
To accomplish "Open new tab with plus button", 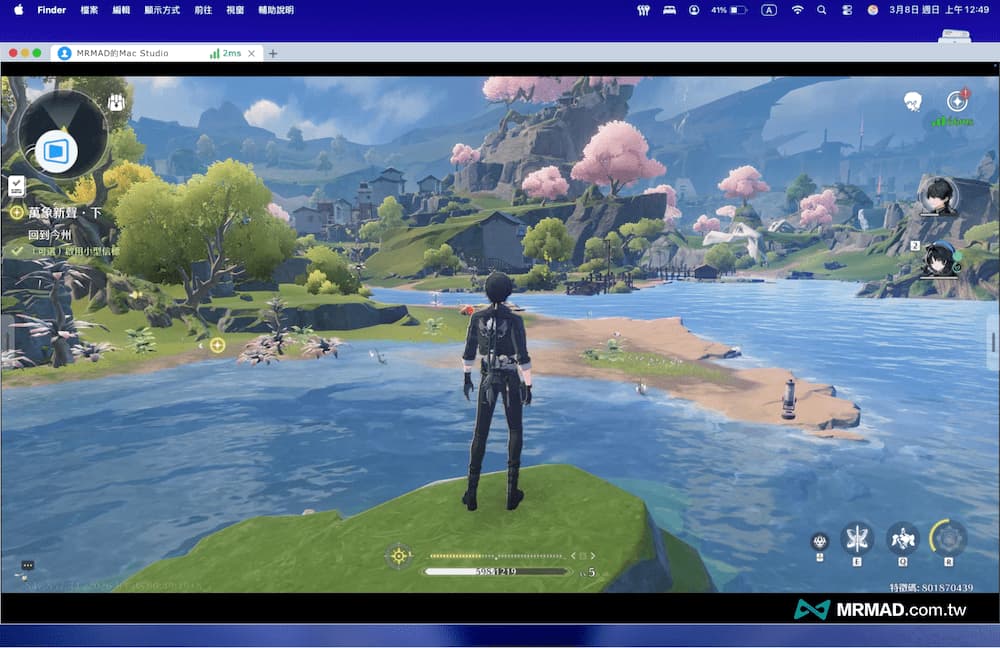I will 273,53.
